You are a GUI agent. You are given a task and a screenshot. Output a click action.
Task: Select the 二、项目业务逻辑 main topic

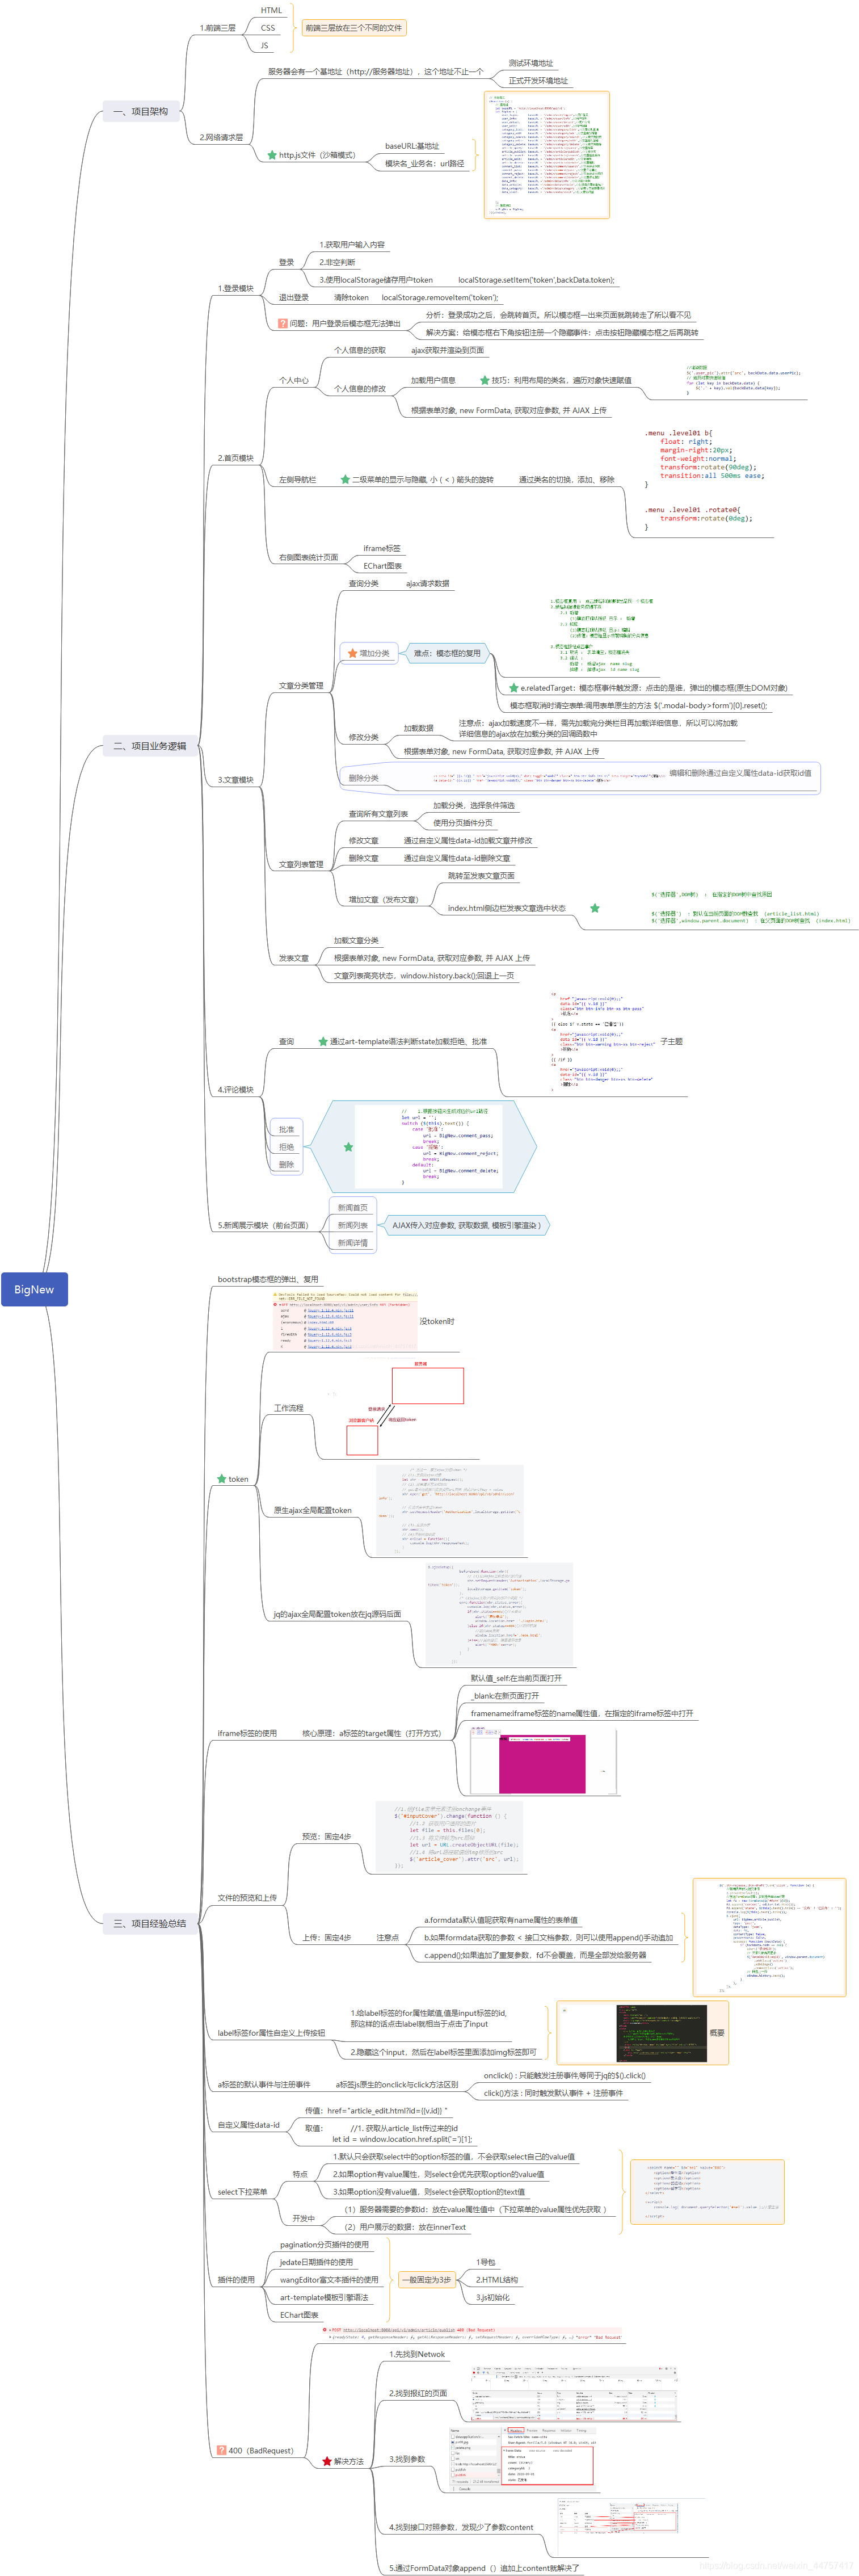150,746
